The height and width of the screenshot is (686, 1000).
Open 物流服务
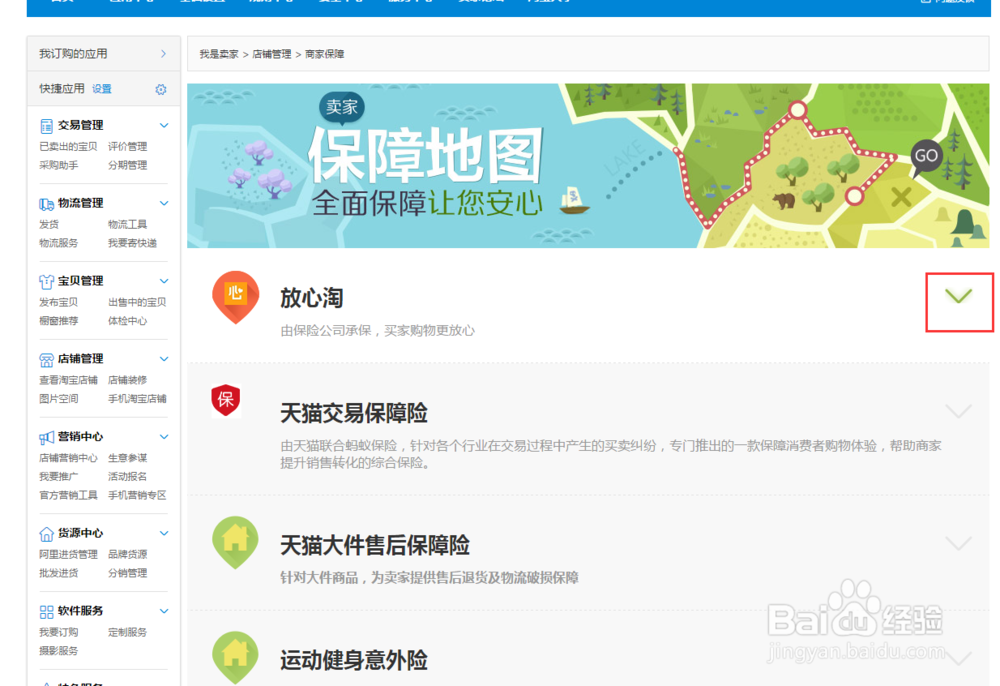tap(58, 243)
